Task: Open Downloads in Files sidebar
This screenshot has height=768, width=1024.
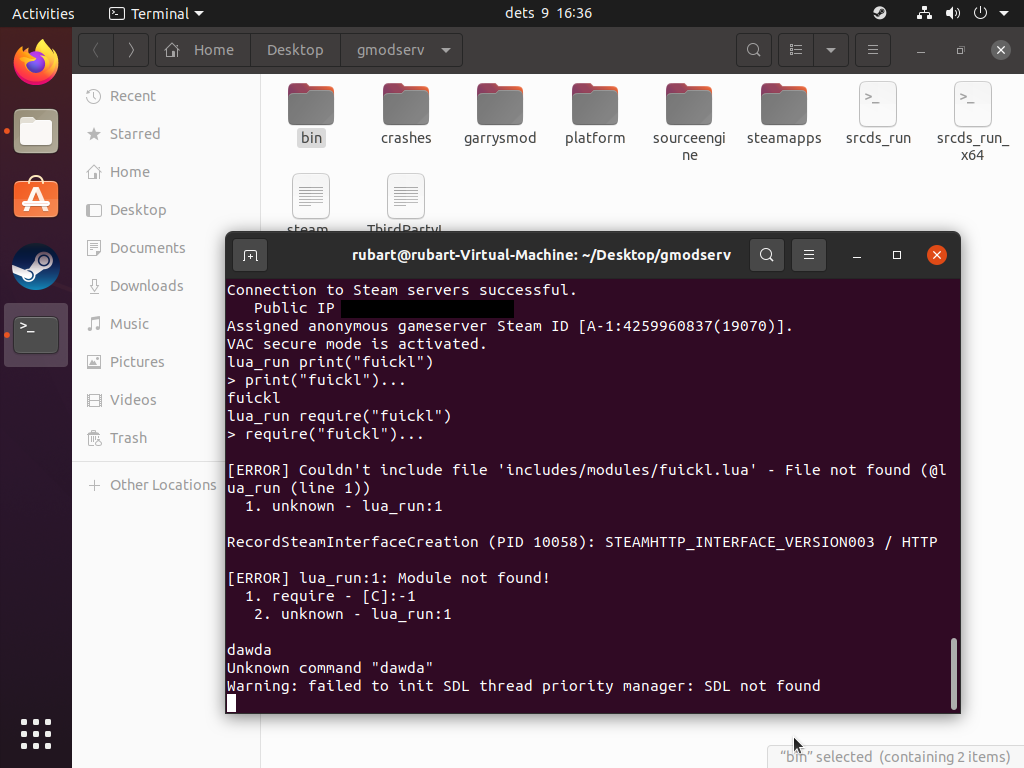Action: pos(150,285)
